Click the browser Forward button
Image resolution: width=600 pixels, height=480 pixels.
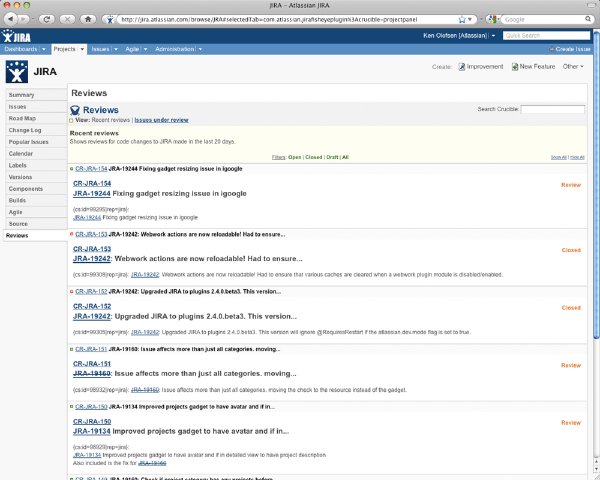(x=23, y=19)
